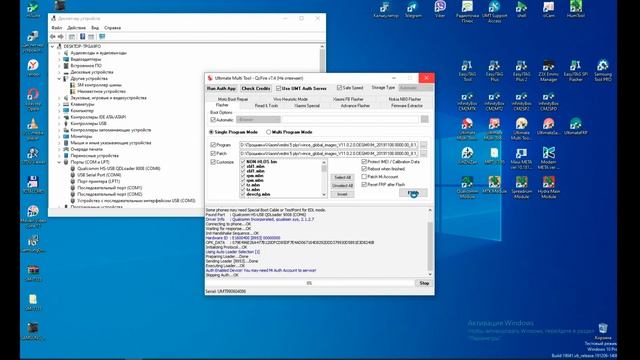Toggle the Safe Speed checkbox

click(339, 88)
